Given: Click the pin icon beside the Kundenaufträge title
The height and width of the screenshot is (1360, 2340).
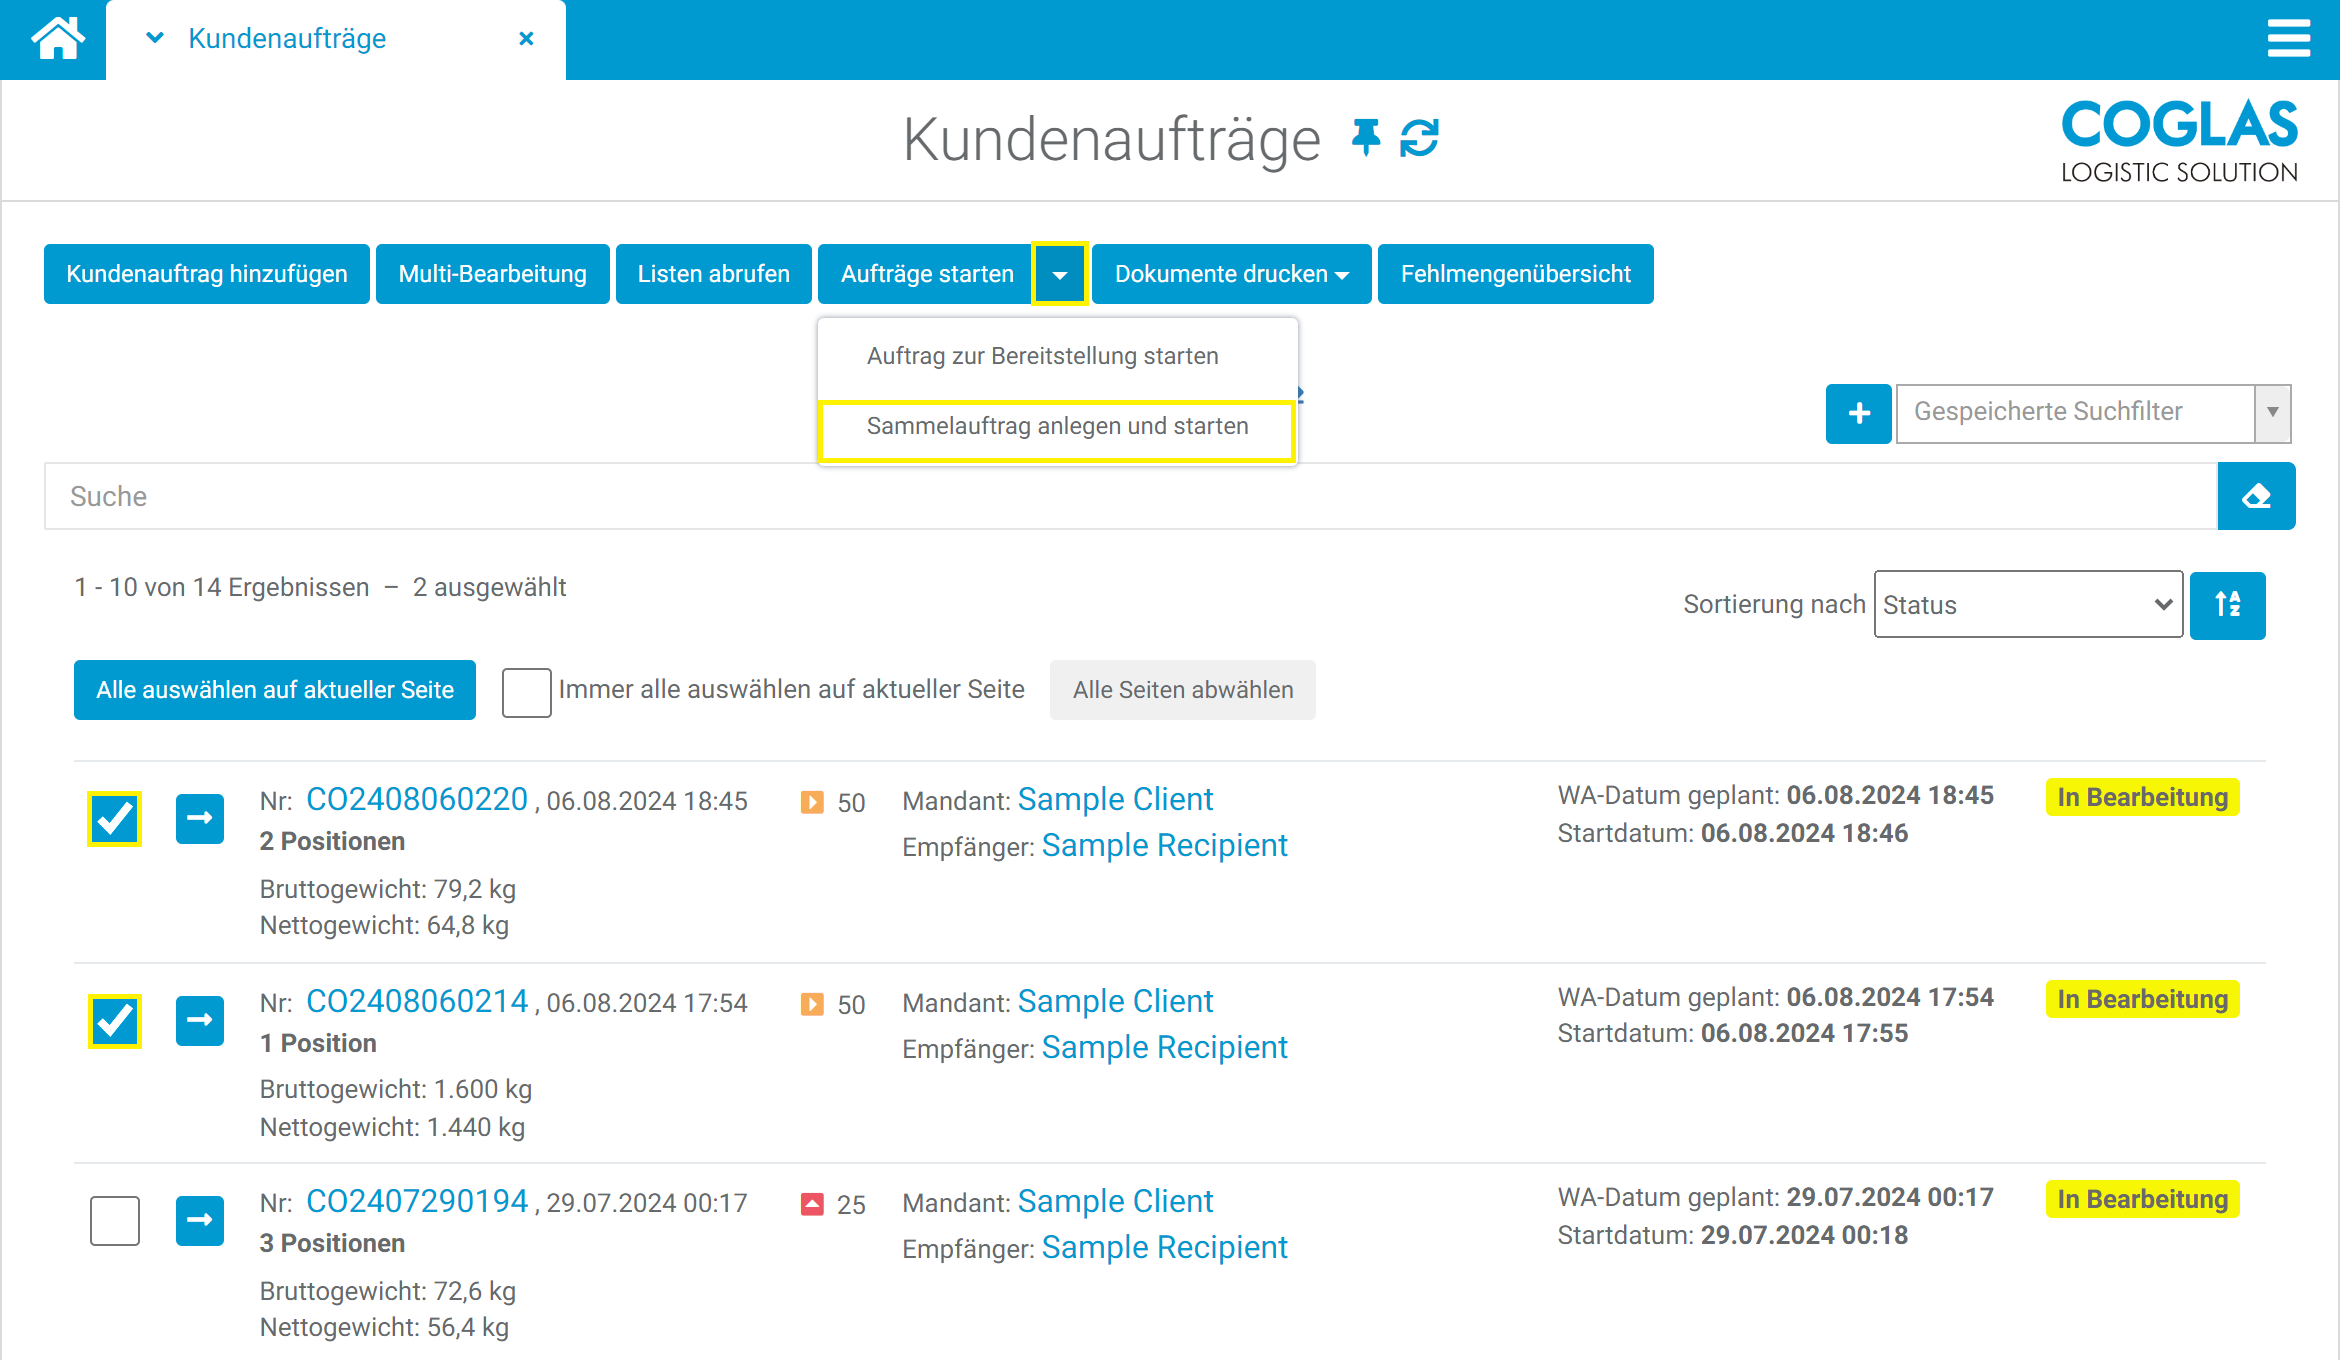Looking at the screenshot, I should coord(1365,138).
